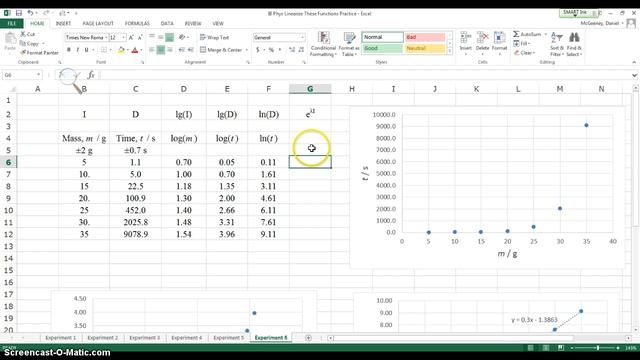Click Increase Decimal icon

point(291,50)
